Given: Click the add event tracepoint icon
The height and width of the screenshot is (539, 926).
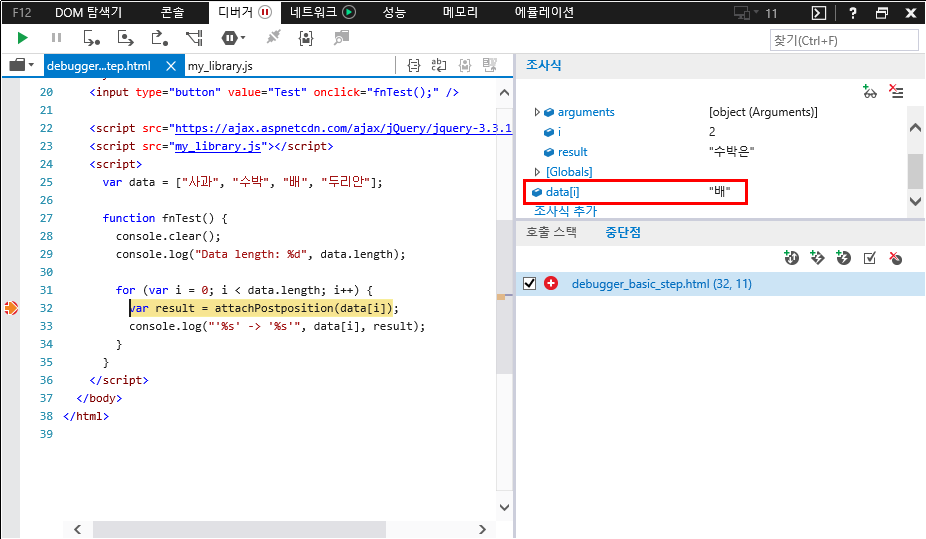Looking at the screenshot, I should (x=817, y=258).
